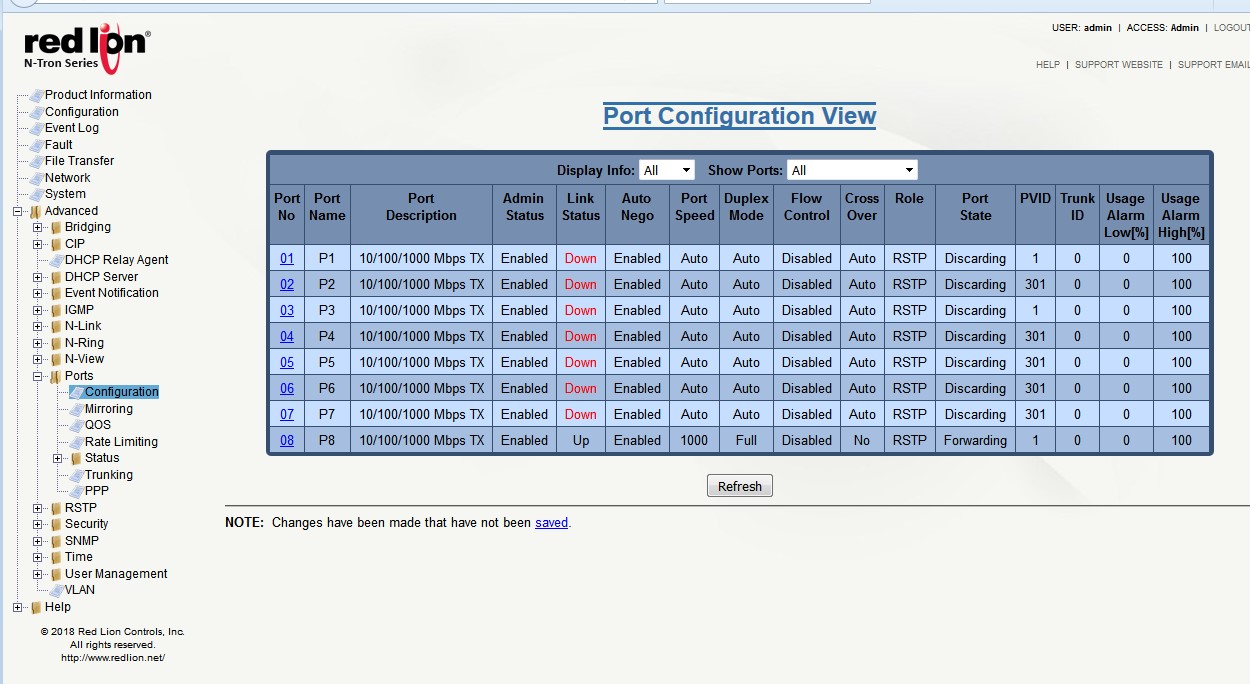Expand the Status tree node

58,458
